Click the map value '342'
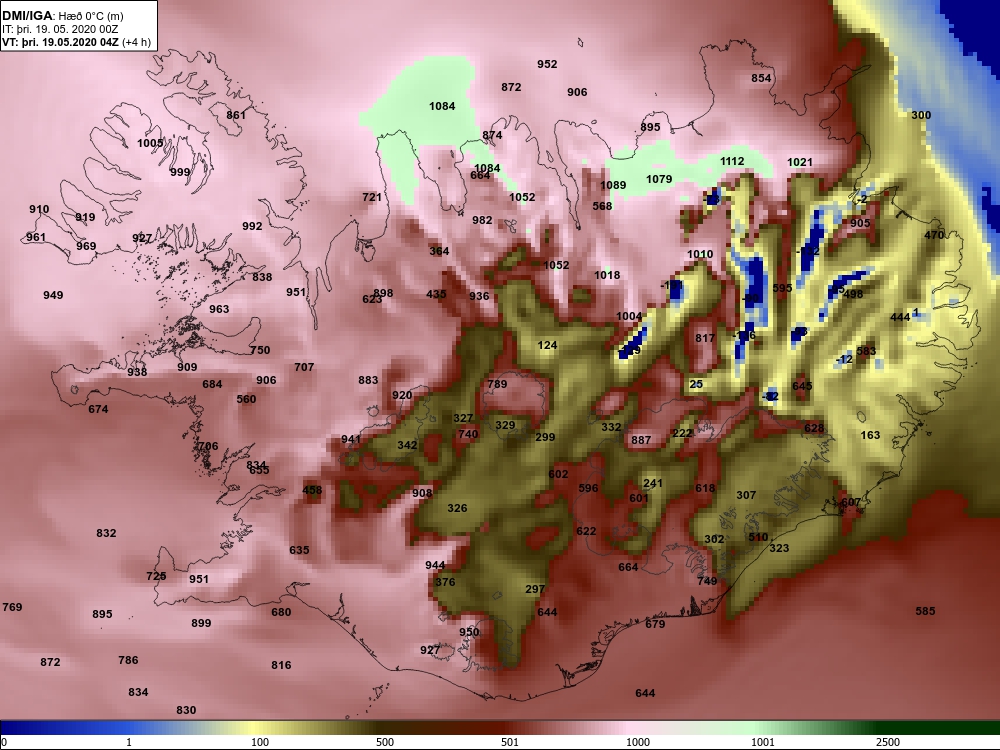This screenshot has height=750, width=1000. [407, 445]
